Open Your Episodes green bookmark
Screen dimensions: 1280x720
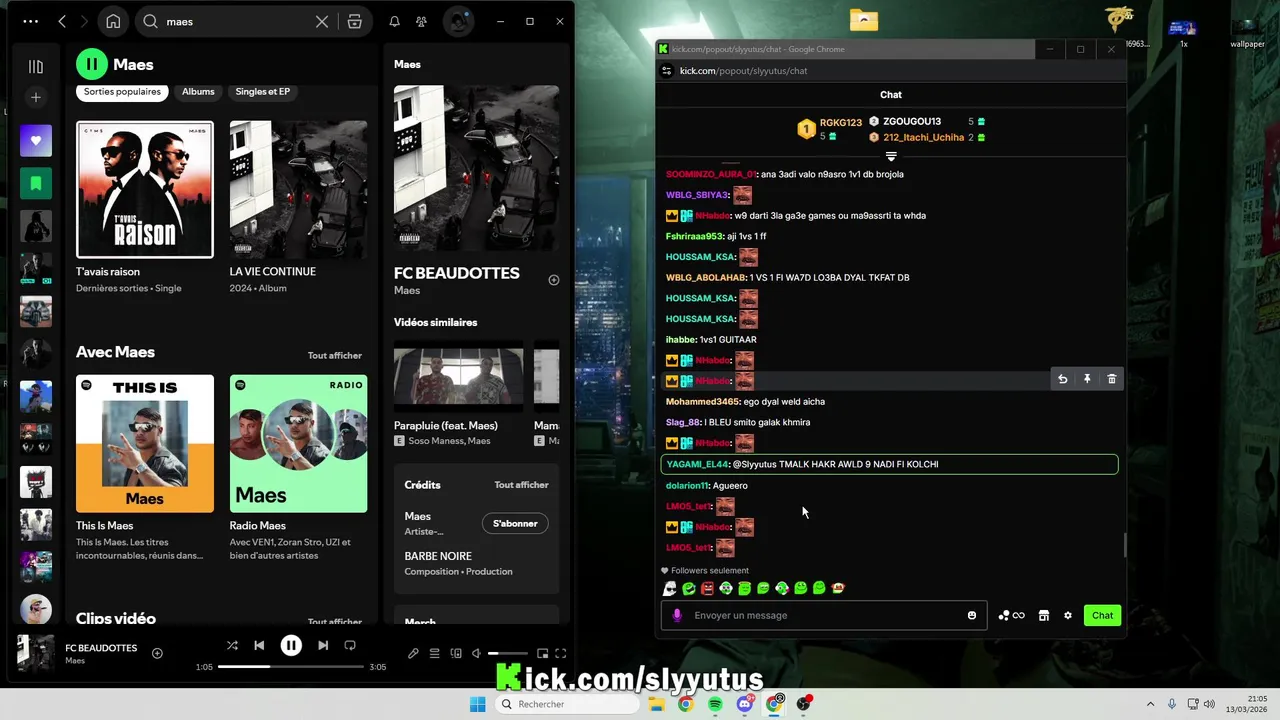pos(36,183)
